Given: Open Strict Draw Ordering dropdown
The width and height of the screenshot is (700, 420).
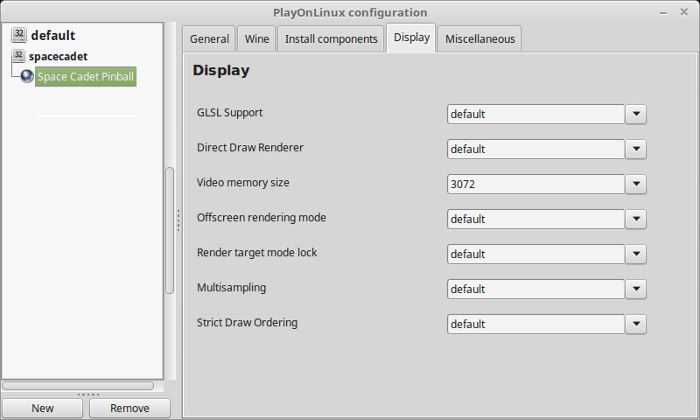Looking at the screenshot, I should click(x=636, y=324).
